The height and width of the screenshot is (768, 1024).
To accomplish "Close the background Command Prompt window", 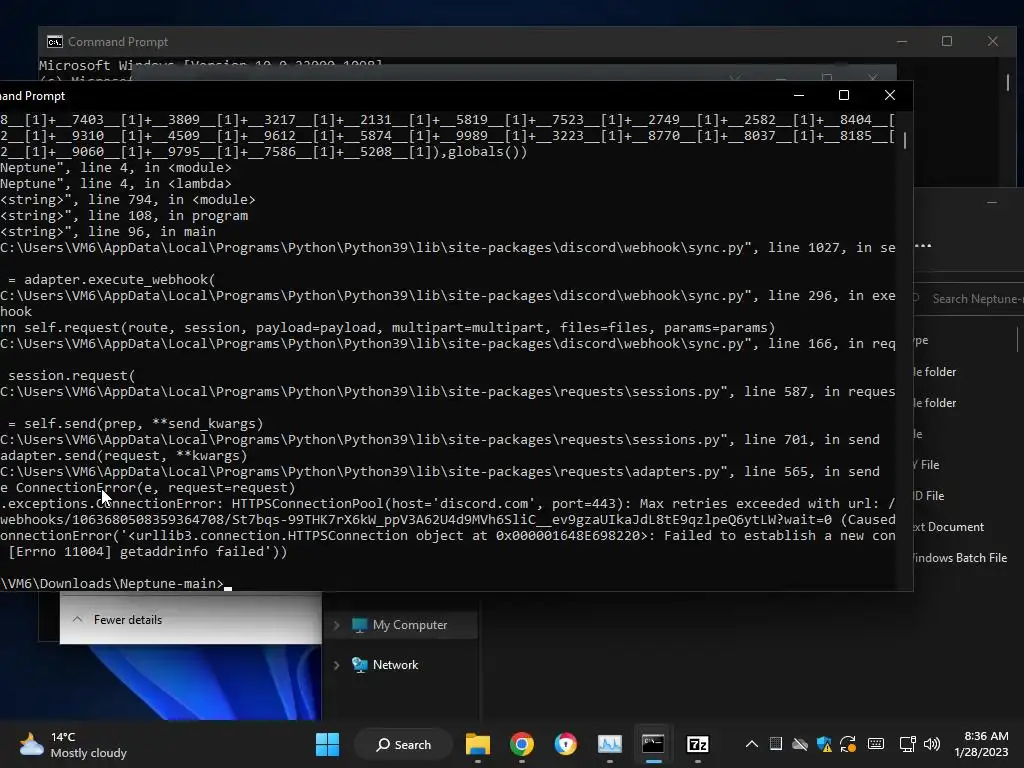I will click(993, 41).
